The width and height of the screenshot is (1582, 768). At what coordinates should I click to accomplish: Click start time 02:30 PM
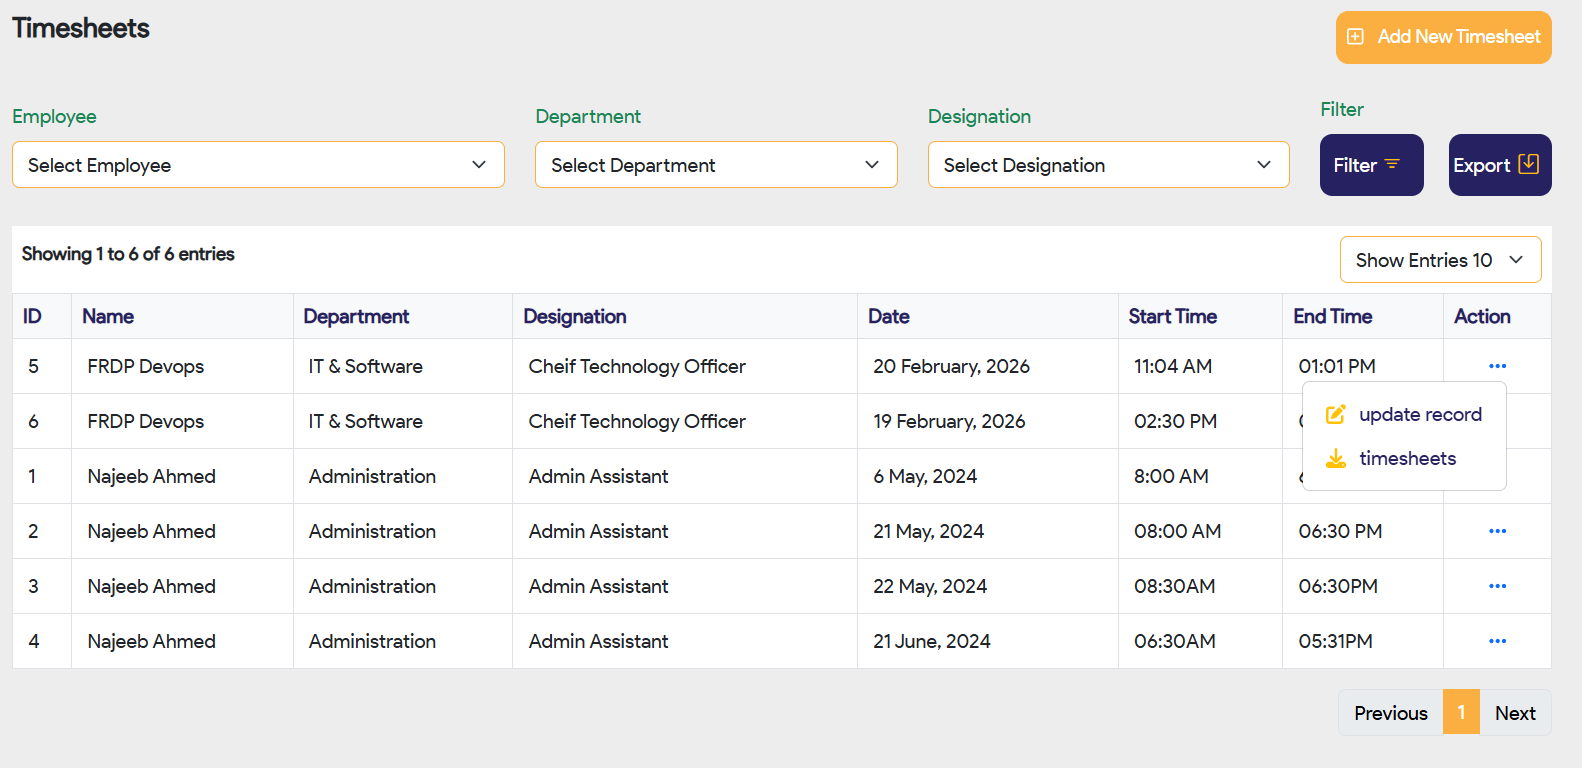1175,421
